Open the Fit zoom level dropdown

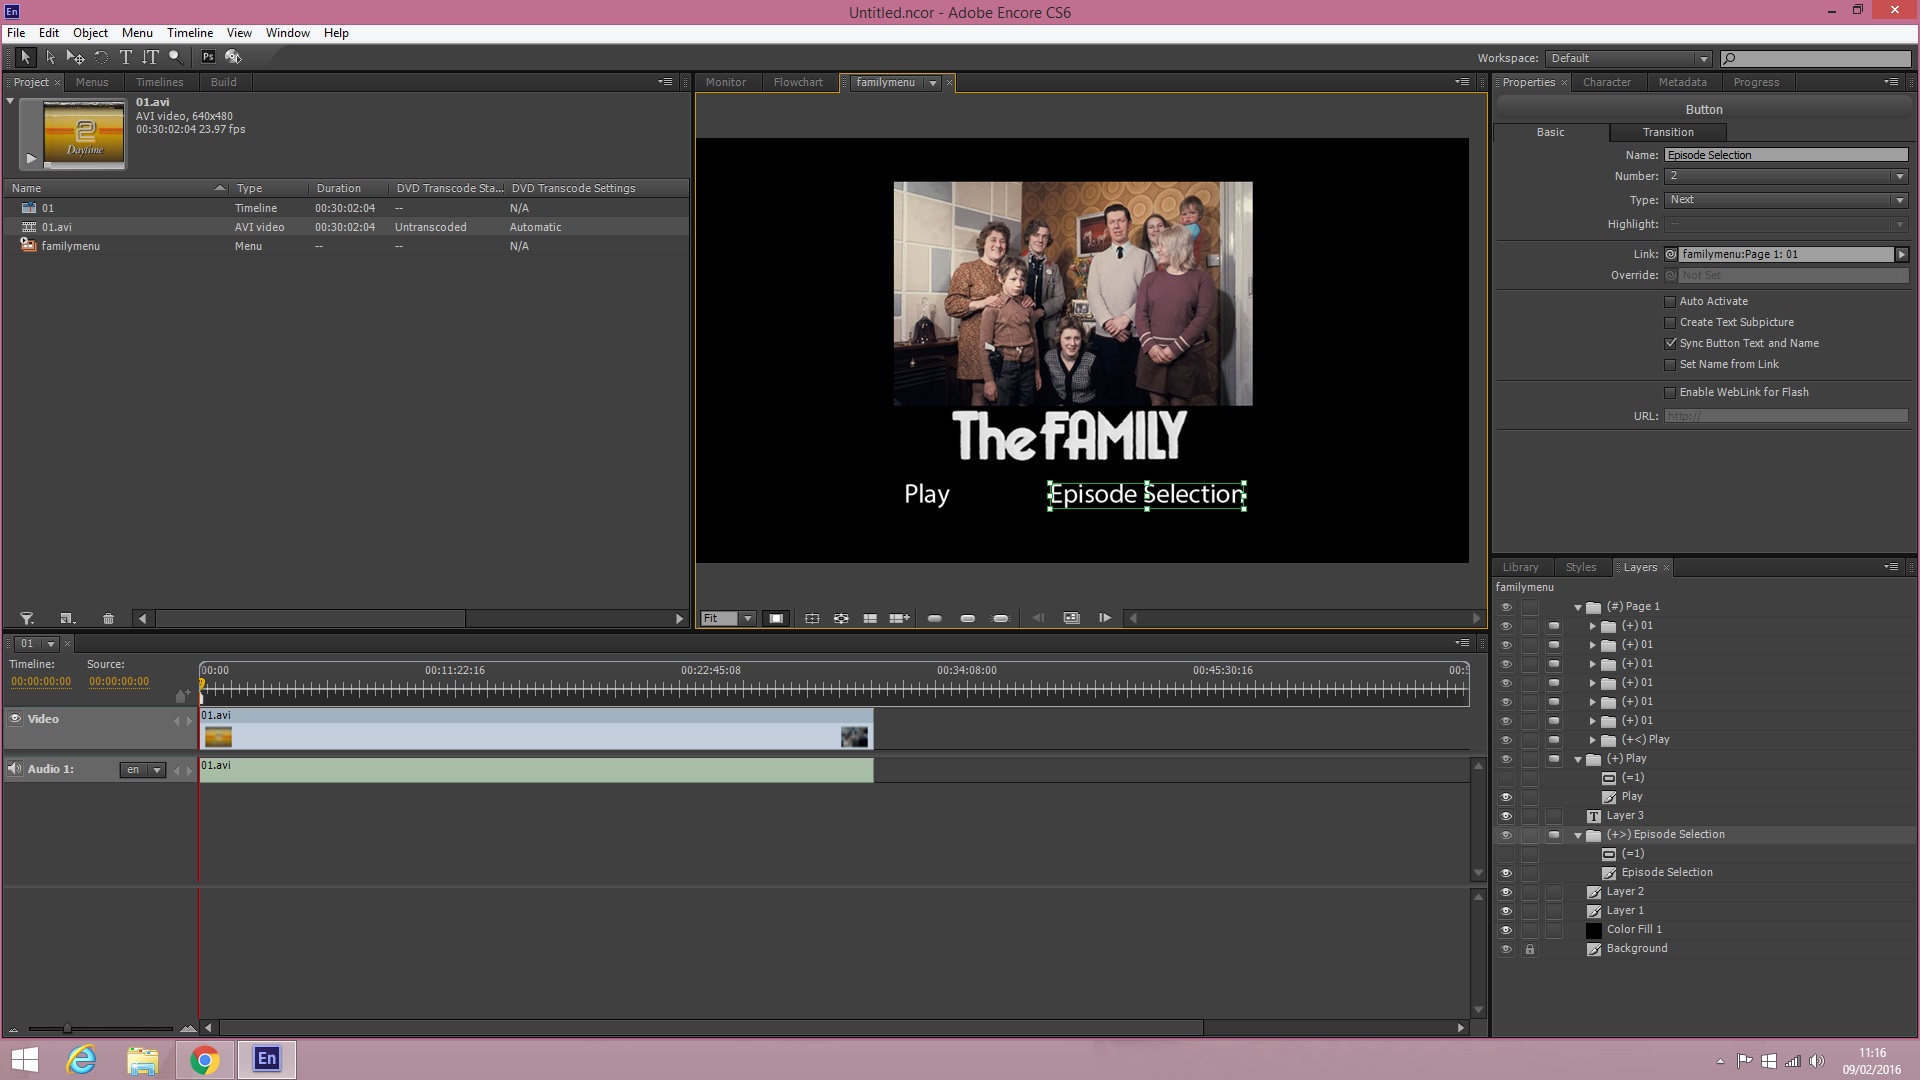click(746, 619)
